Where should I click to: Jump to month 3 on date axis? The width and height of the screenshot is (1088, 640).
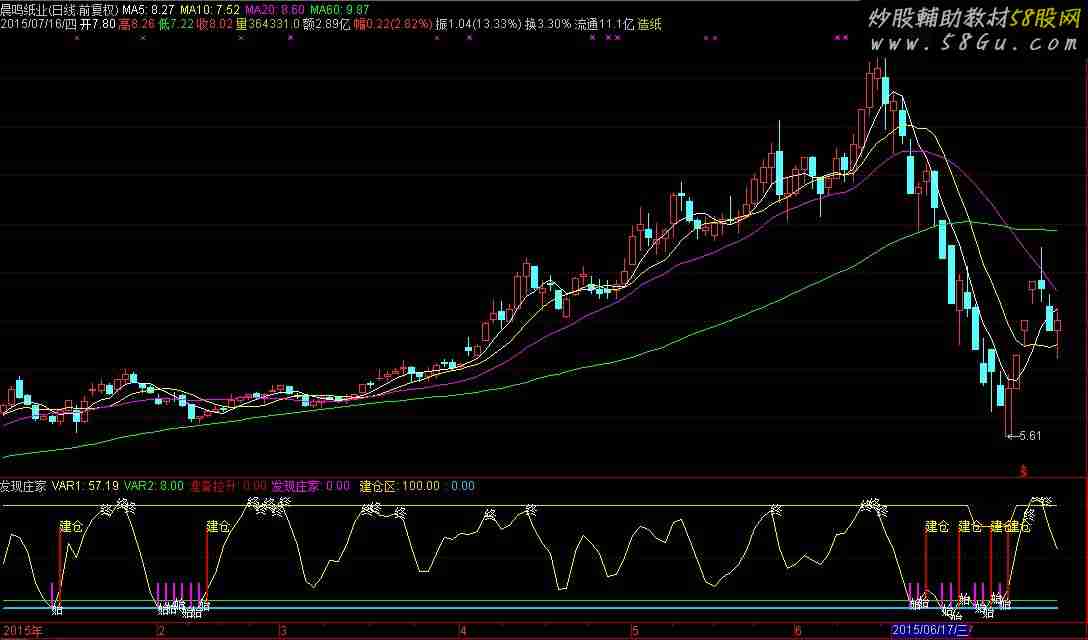click(x=283, y=630)
